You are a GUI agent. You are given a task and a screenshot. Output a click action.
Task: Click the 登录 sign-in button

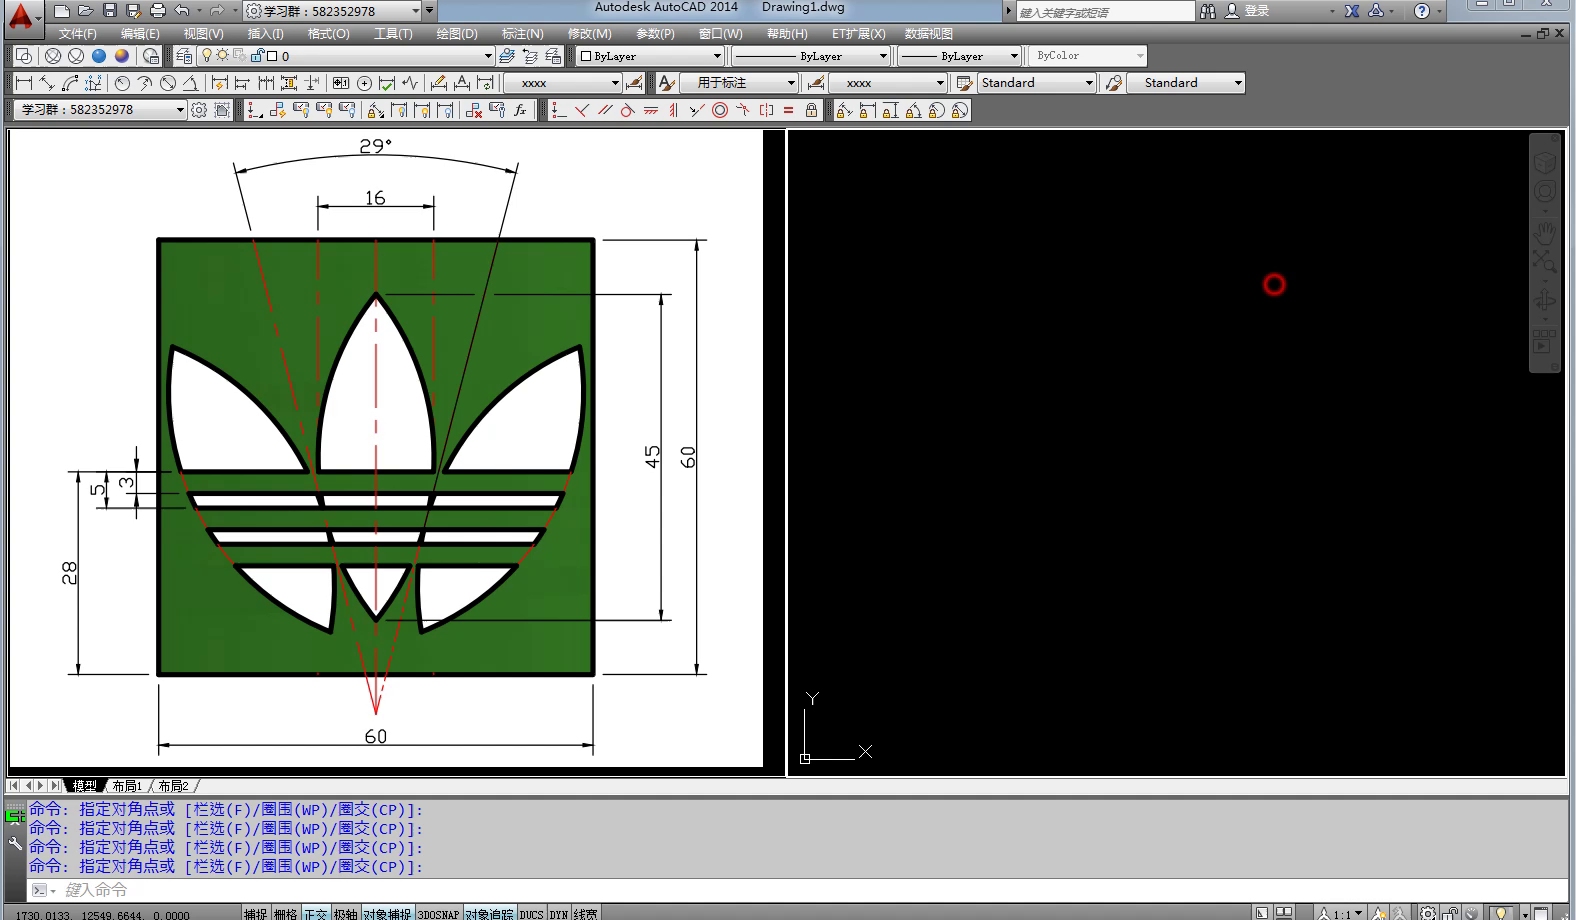[1257, 11]
